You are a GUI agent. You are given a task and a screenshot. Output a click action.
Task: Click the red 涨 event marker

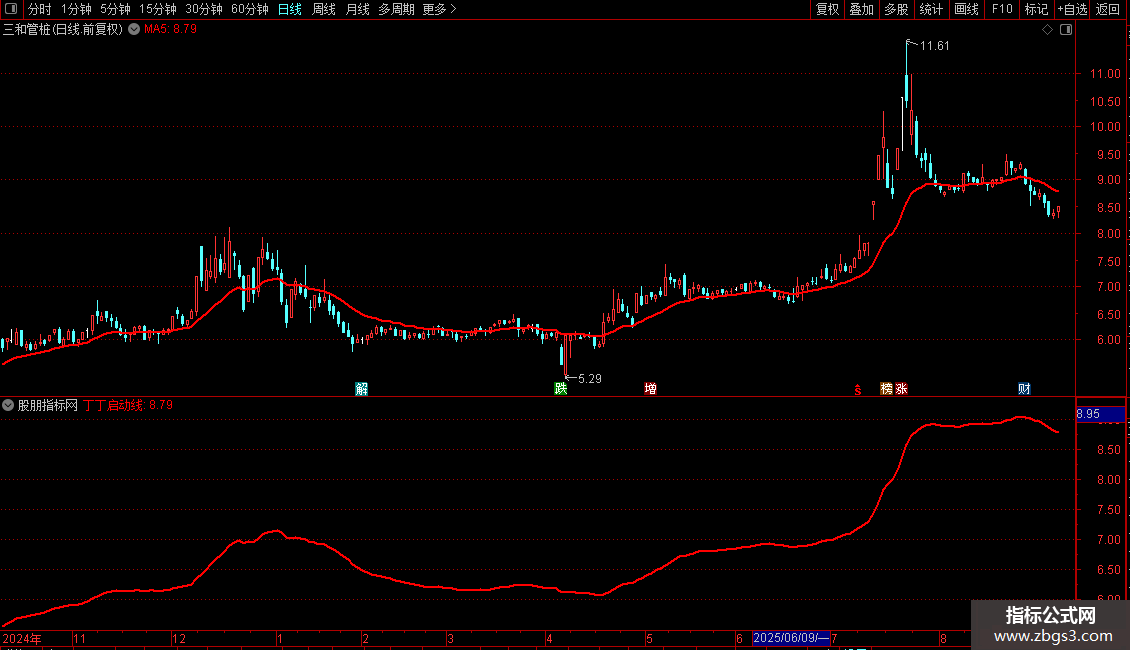(901, 389)
